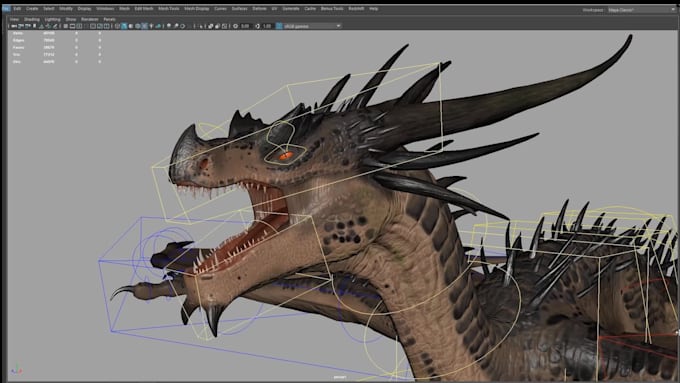
Task: Open the Curves menu
Action: (x=220, y=9)
